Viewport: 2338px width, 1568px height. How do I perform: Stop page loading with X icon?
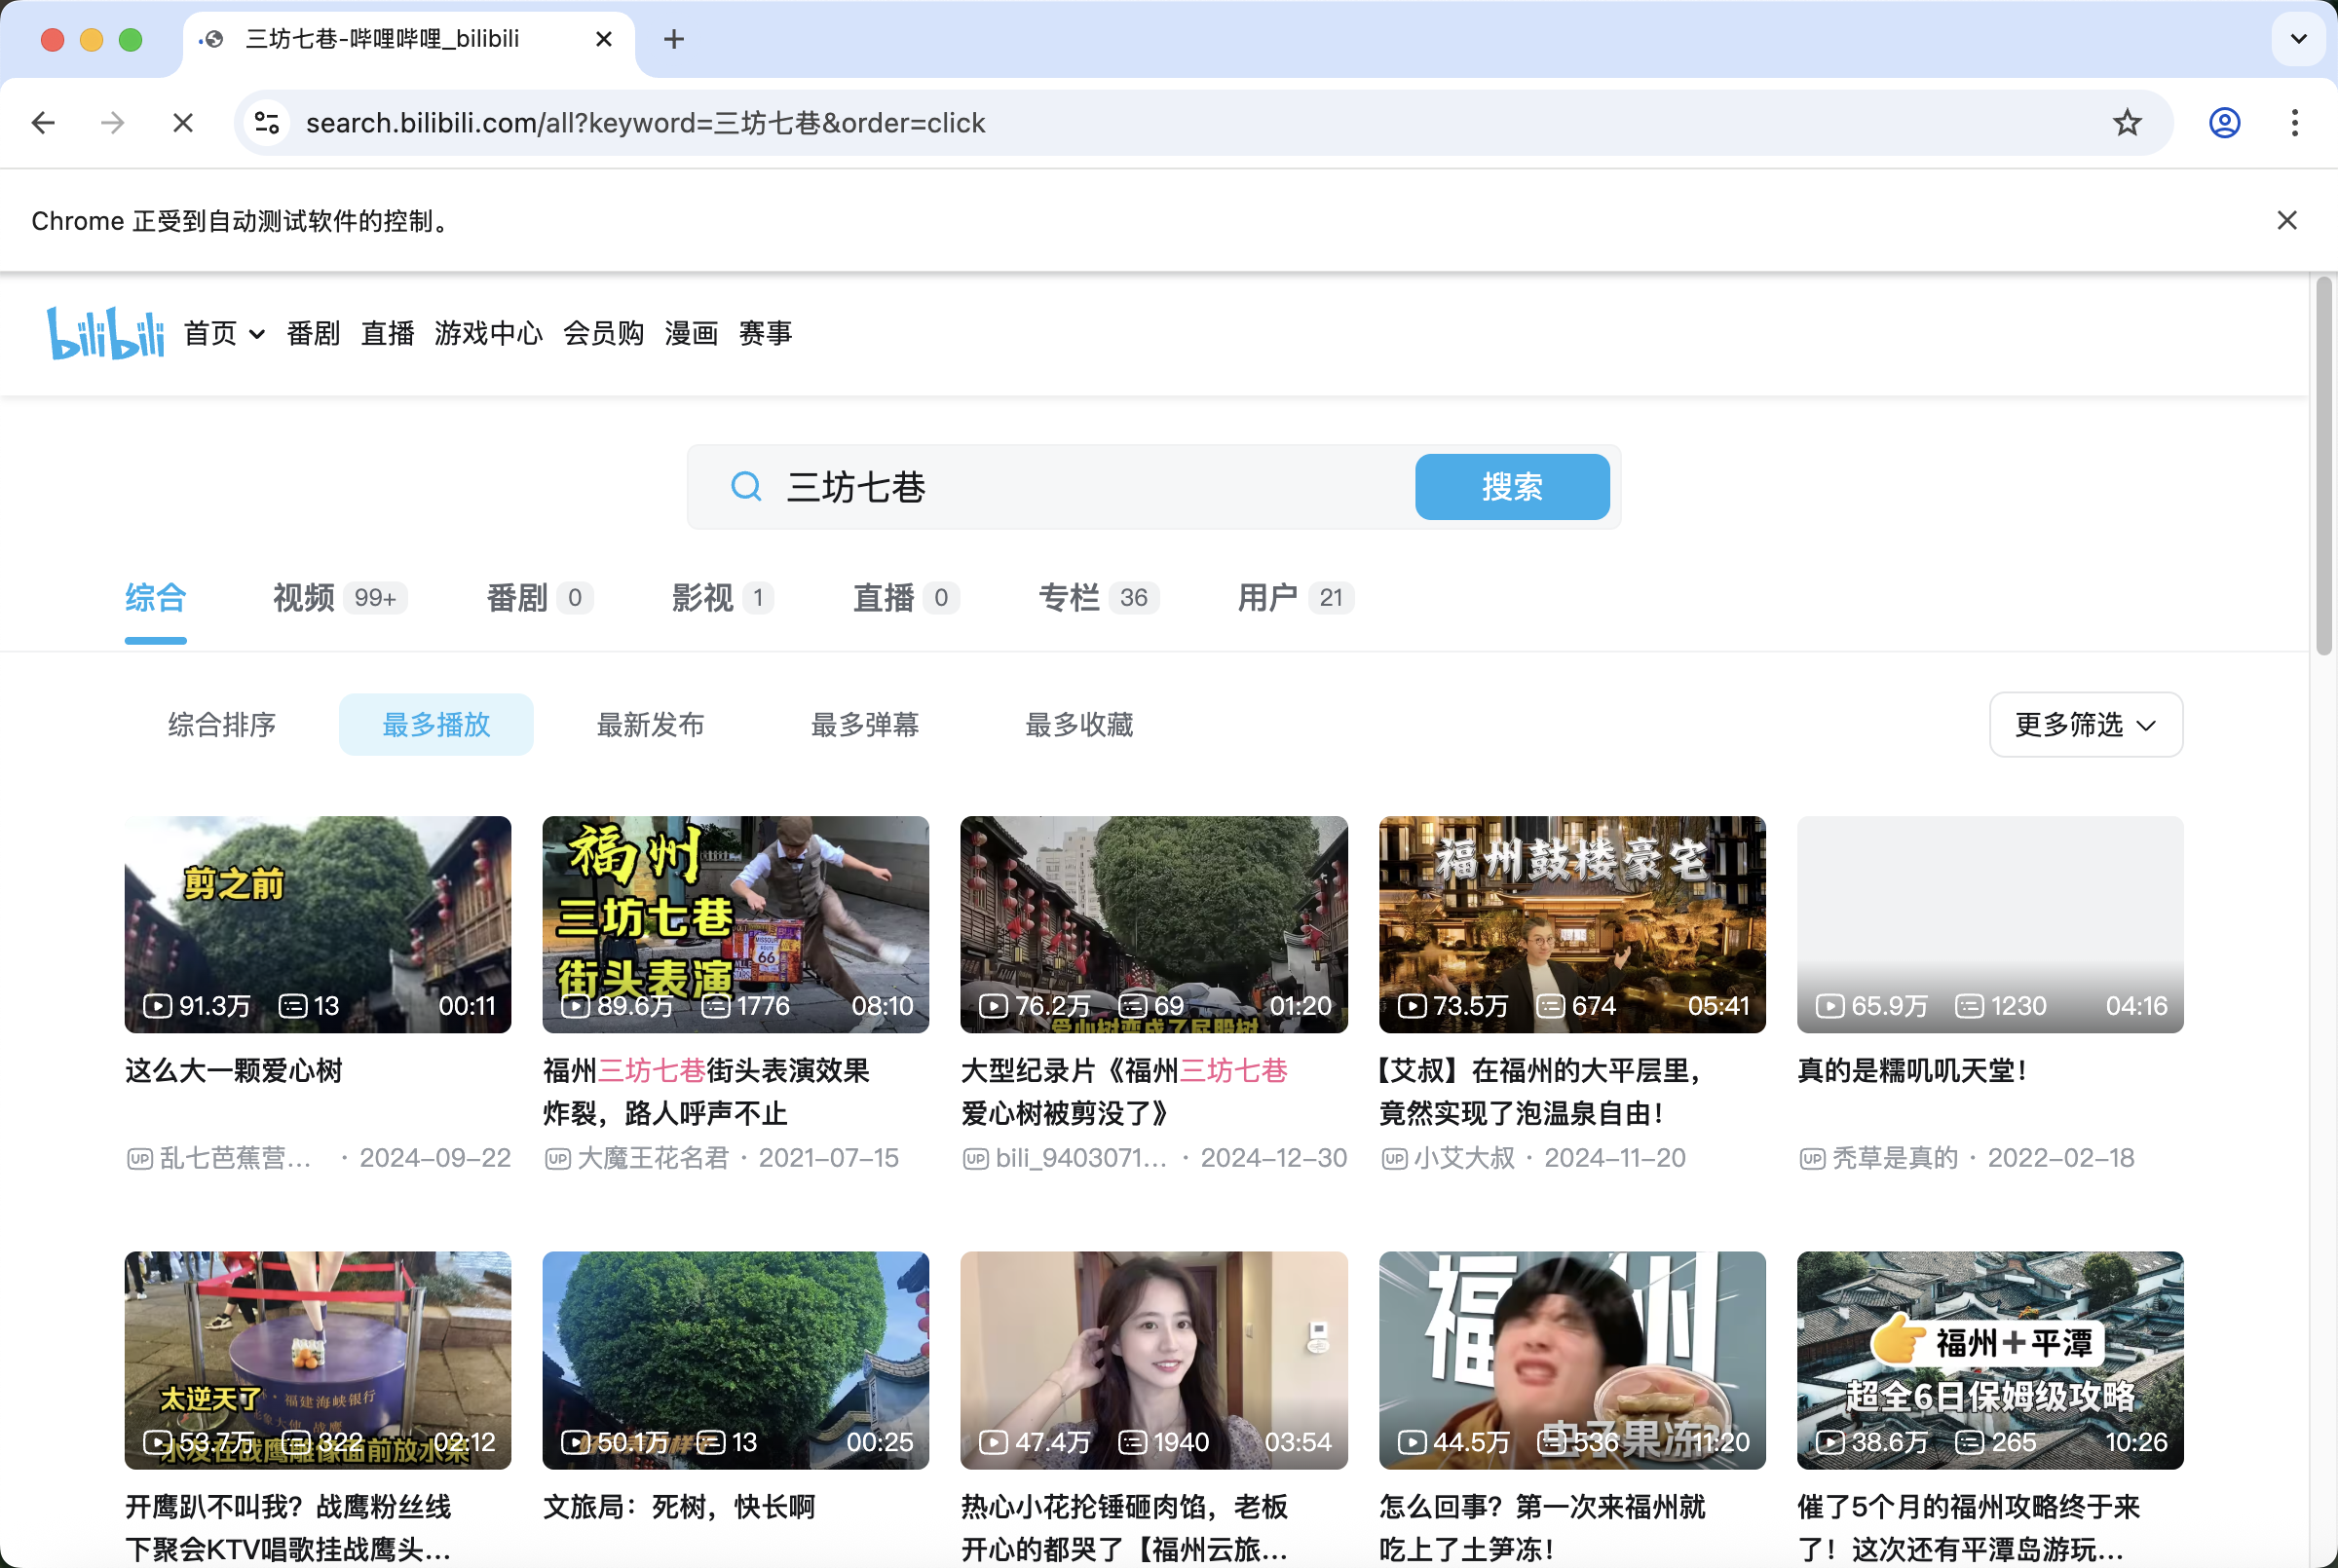coord(182,123)
